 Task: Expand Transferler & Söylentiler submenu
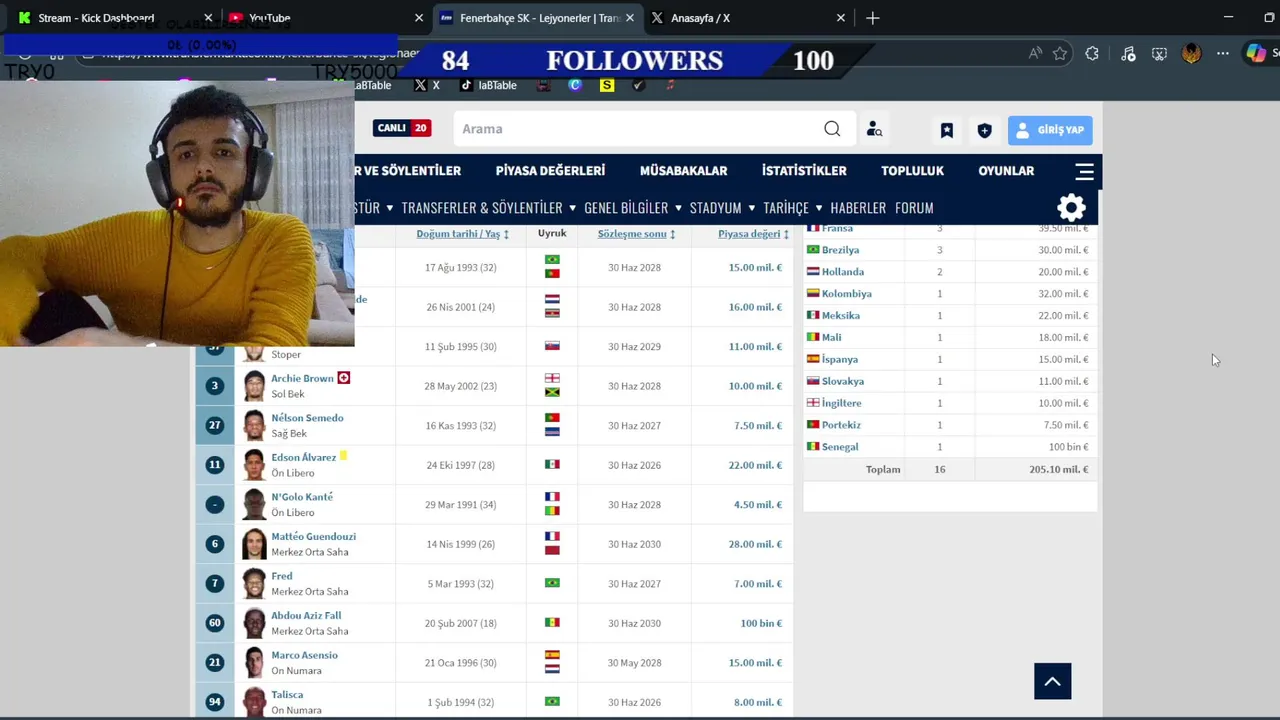tap(572, 208)
